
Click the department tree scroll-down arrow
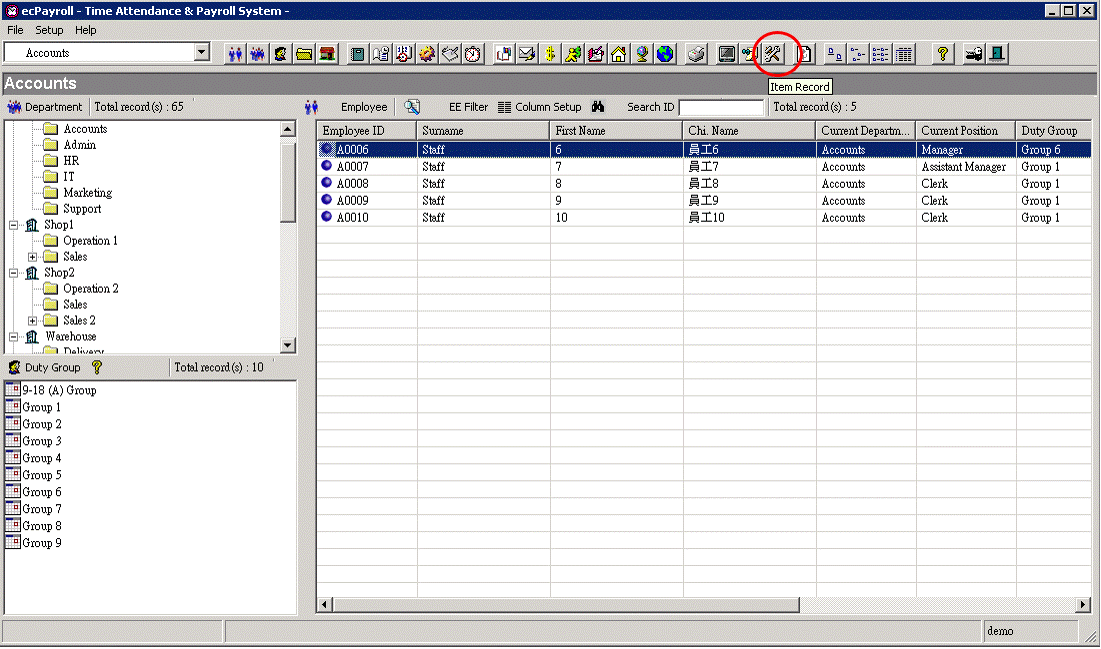(x=288, y=345)
